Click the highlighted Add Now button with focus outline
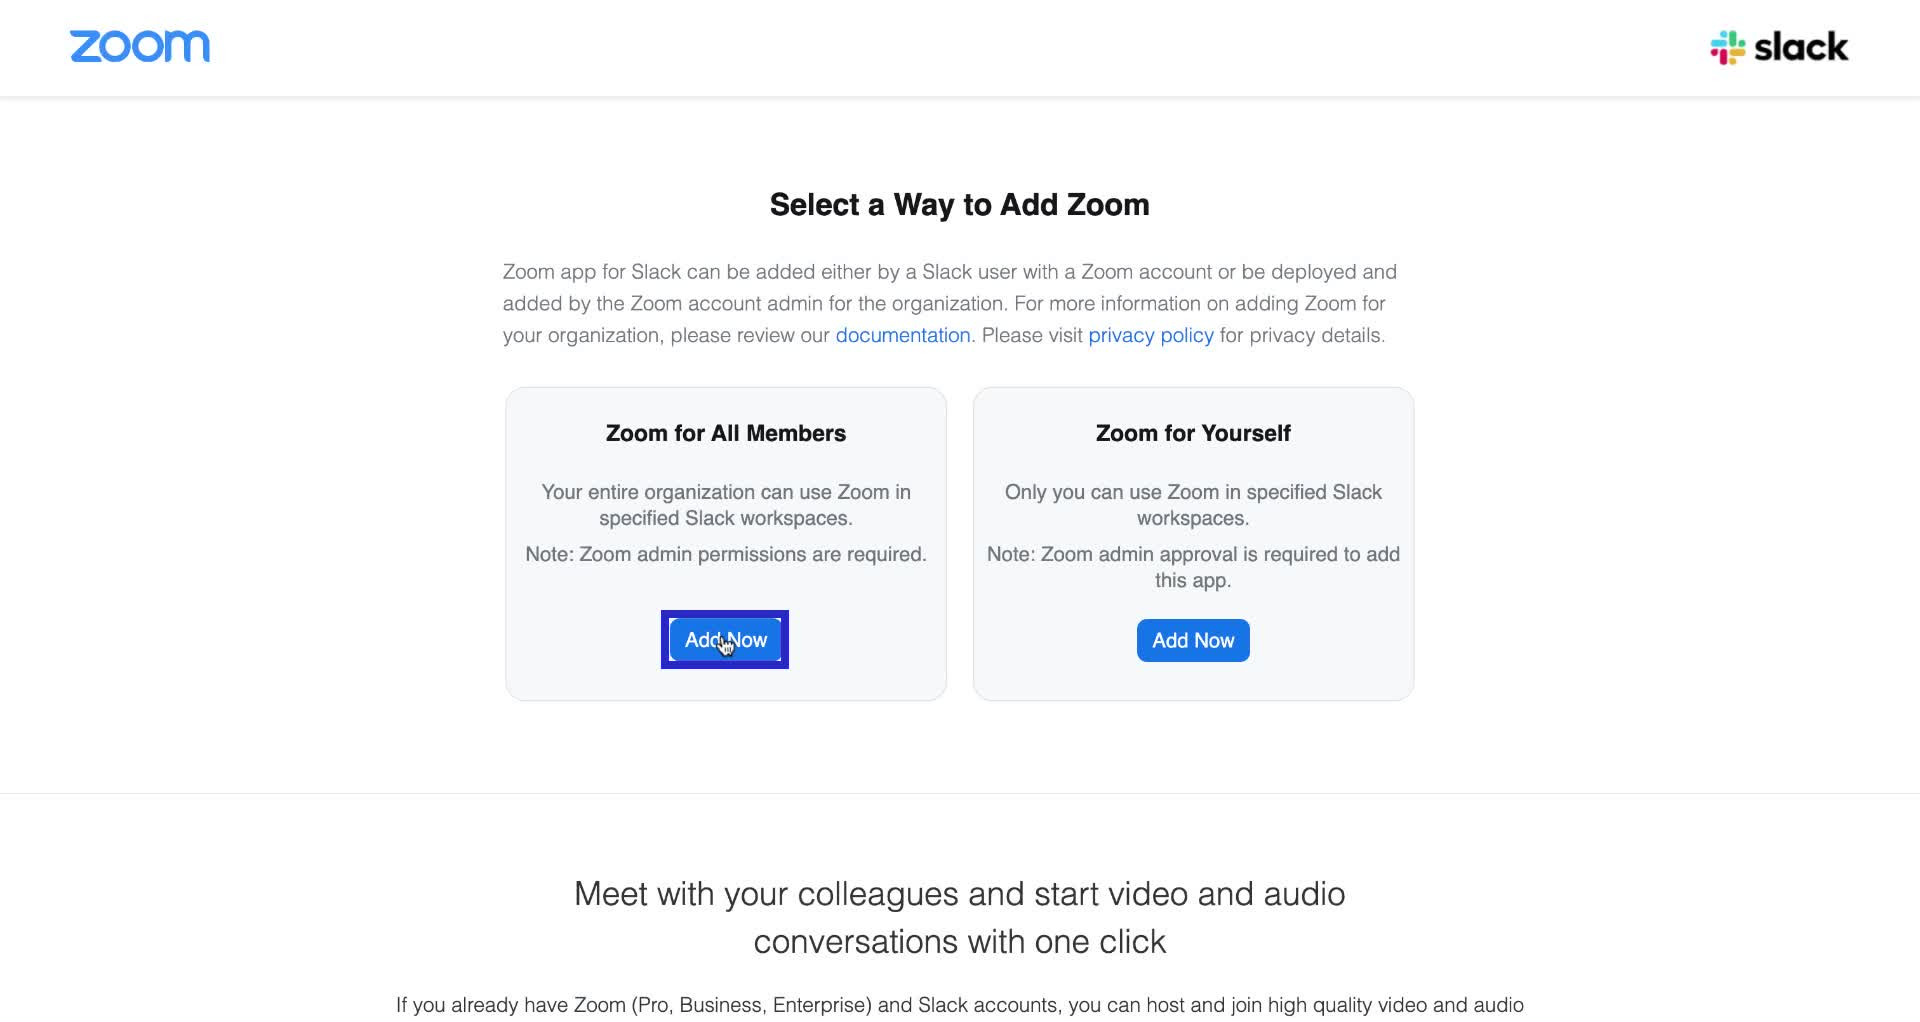The width and height of the screenshot is (1920, 1022). [725, 640]
